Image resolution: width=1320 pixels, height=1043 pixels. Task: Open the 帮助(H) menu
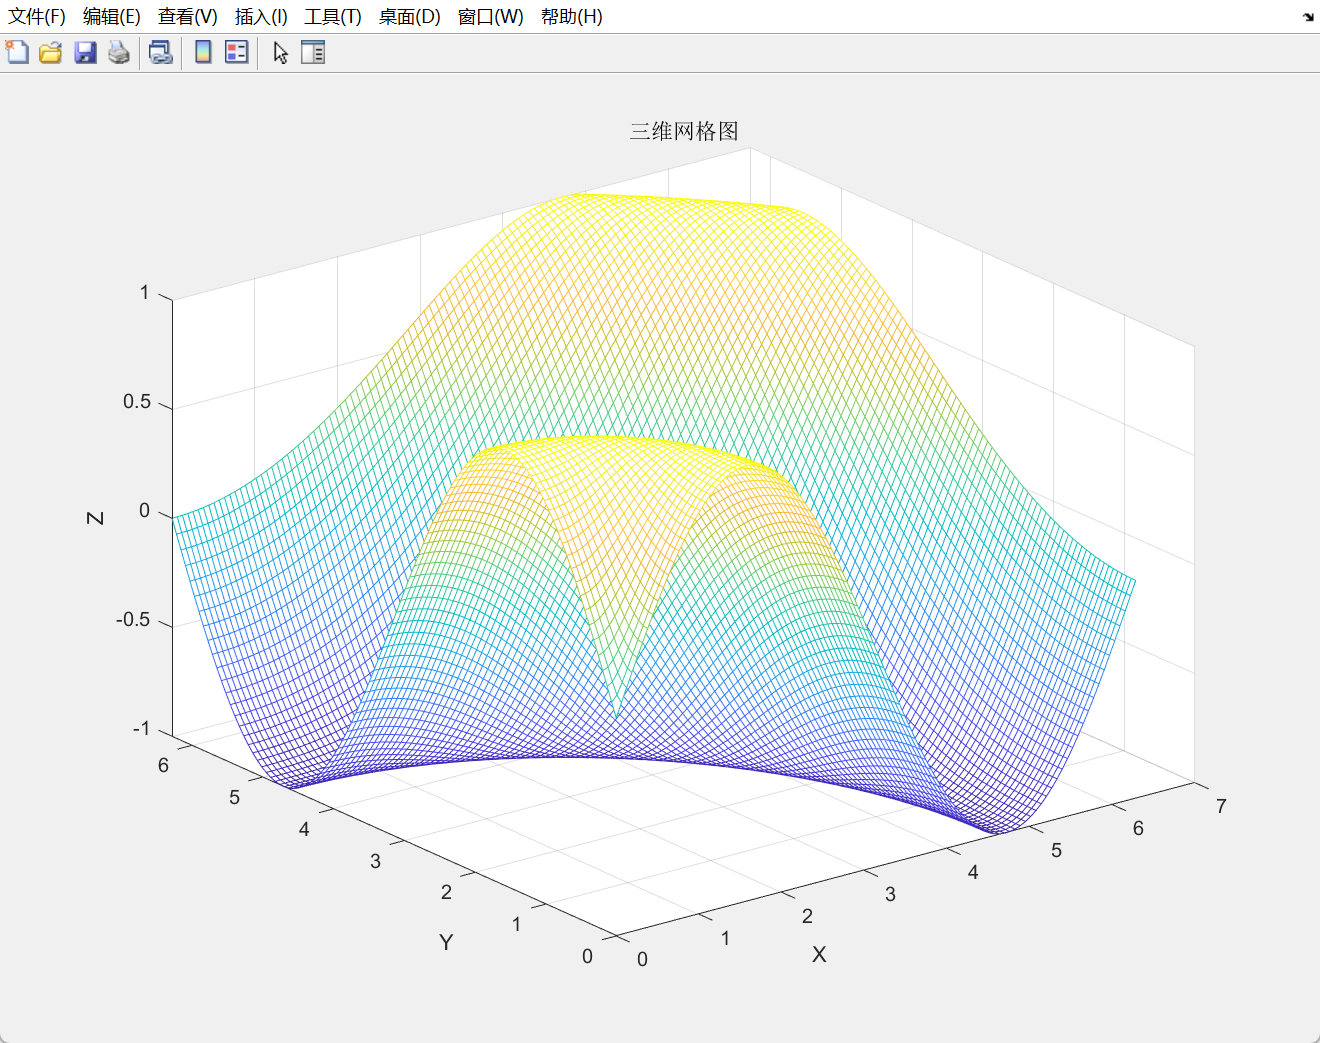click(572, 17)
